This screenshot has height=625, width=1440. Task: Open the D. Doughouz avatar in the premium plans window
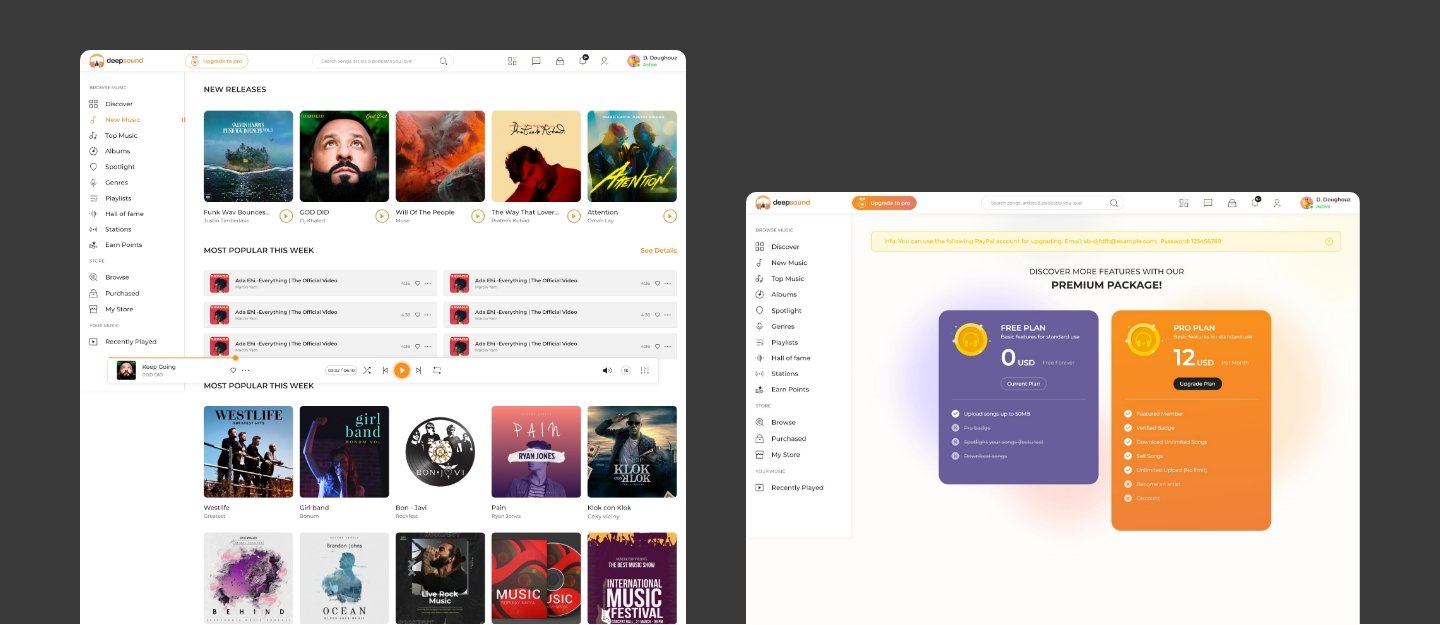(1306, 203)
